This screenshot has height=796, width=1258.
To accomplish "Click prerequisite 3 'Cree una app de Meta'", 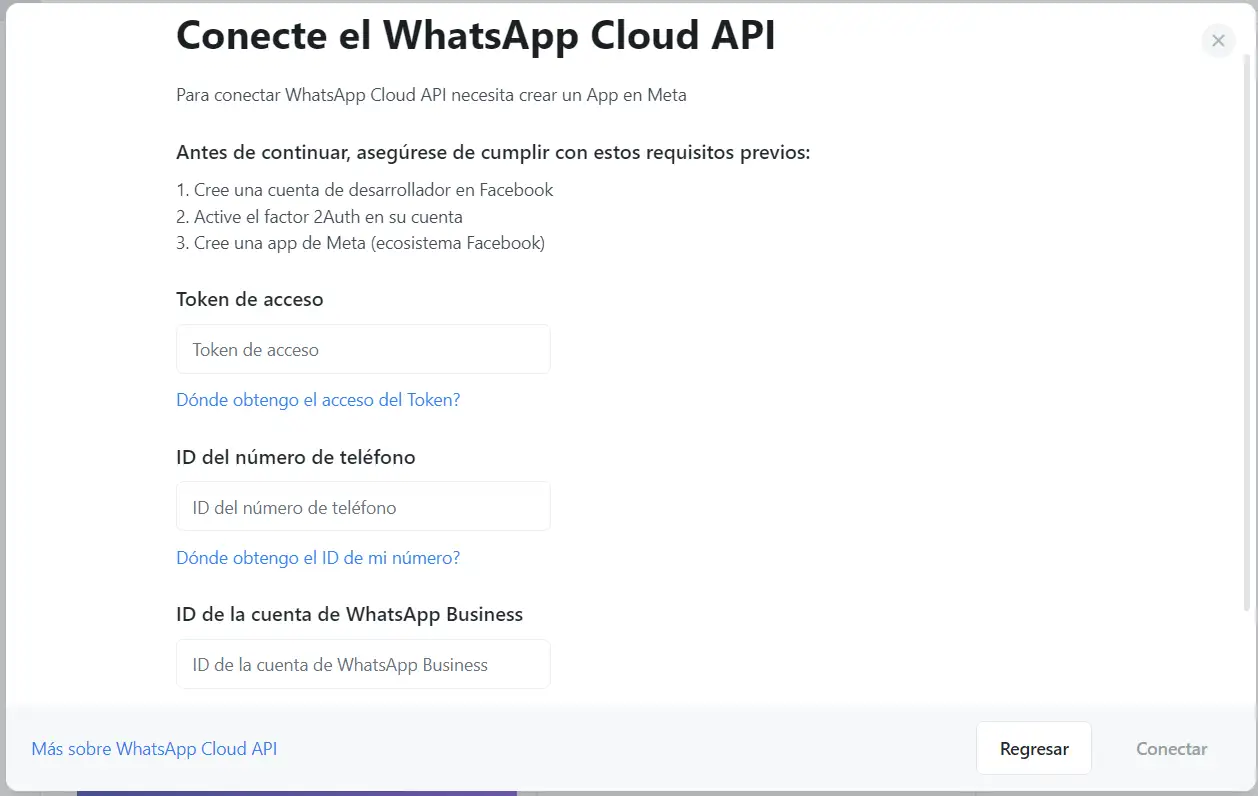I will (361, 243).
